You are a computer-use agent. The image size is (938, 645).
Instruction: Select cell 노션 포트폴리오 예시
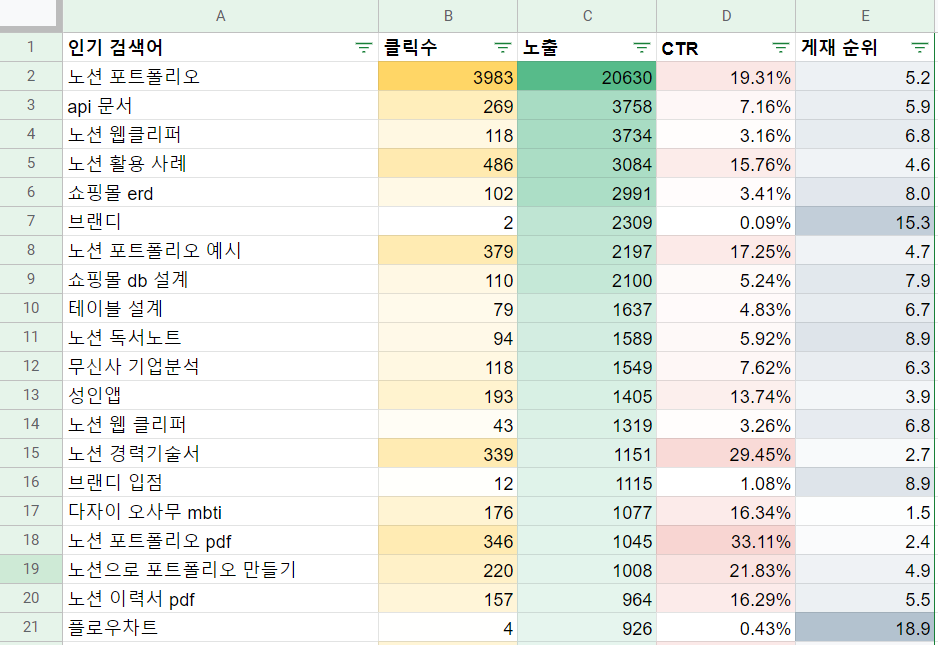(x=221, y=250)
